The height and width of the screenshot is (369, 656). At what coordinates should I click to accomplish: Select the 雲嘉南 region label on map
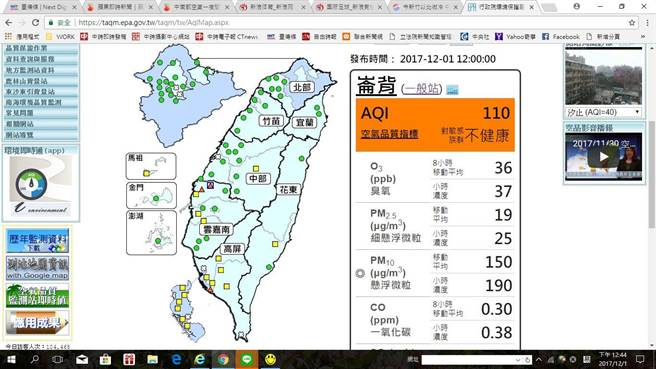[216, 229]
